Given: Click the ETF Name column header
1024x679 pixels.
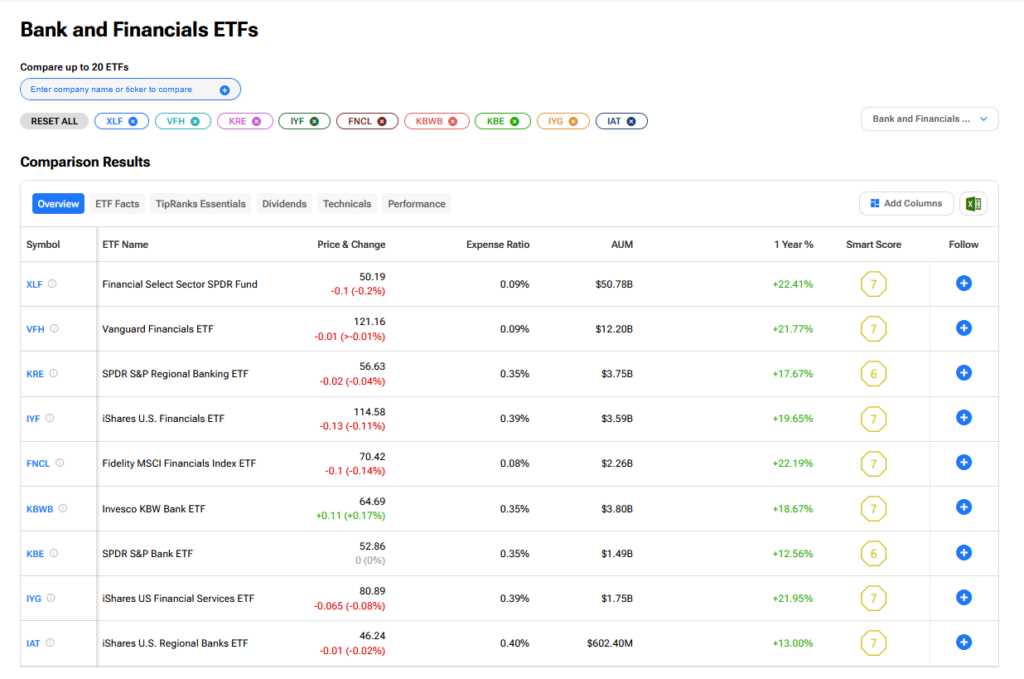Looking at the screenshot, I should pos(125,245).
